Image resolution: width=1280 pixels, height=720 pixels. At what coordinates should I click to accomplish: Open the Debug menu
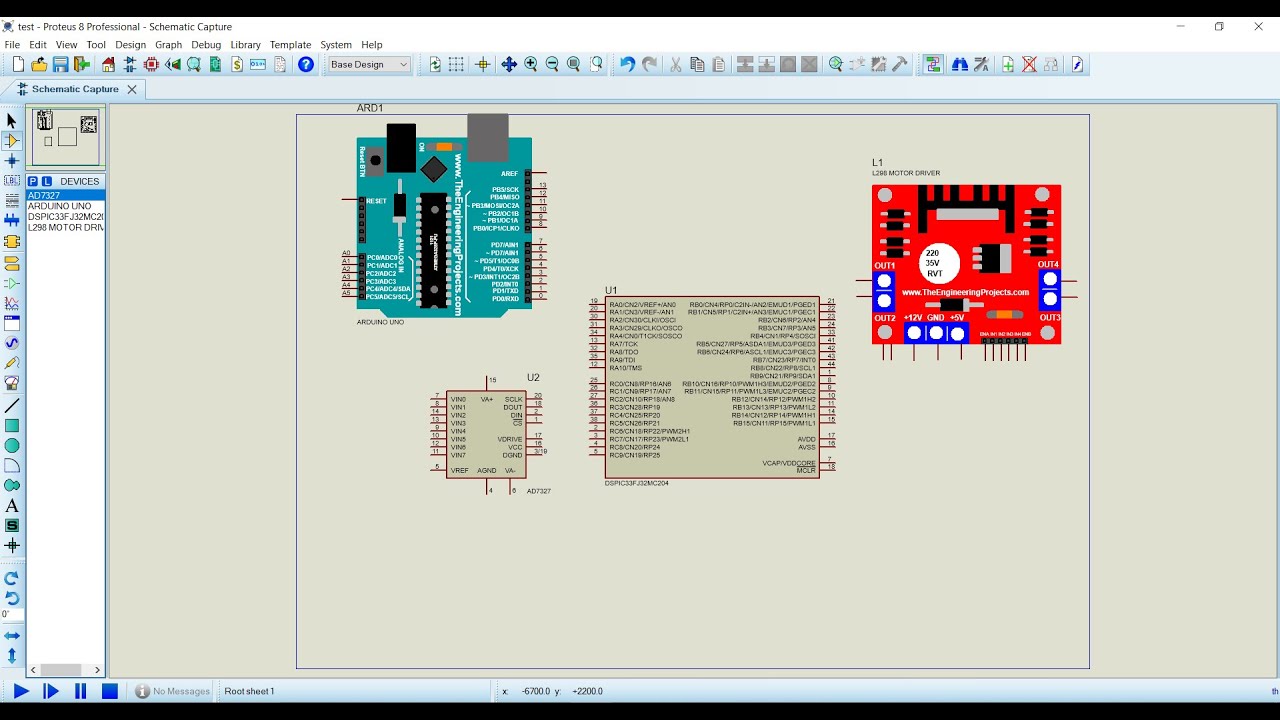(x=206, y=45)
